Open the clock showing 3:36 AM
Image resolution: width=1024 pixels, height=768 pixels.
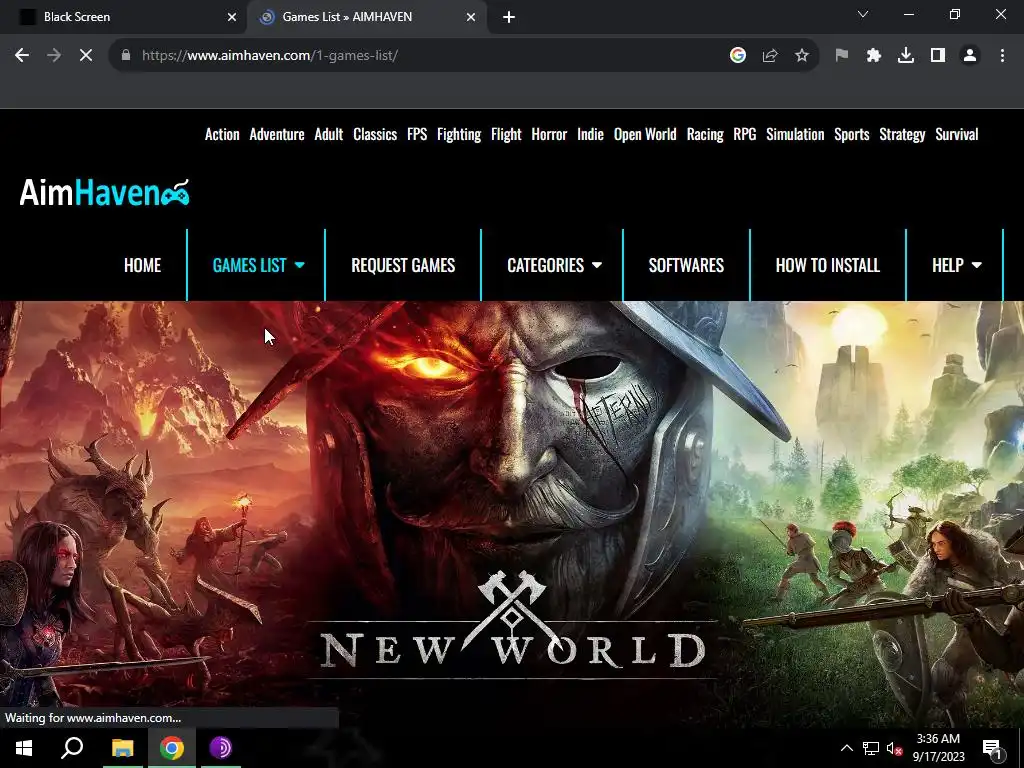point(938,748)
